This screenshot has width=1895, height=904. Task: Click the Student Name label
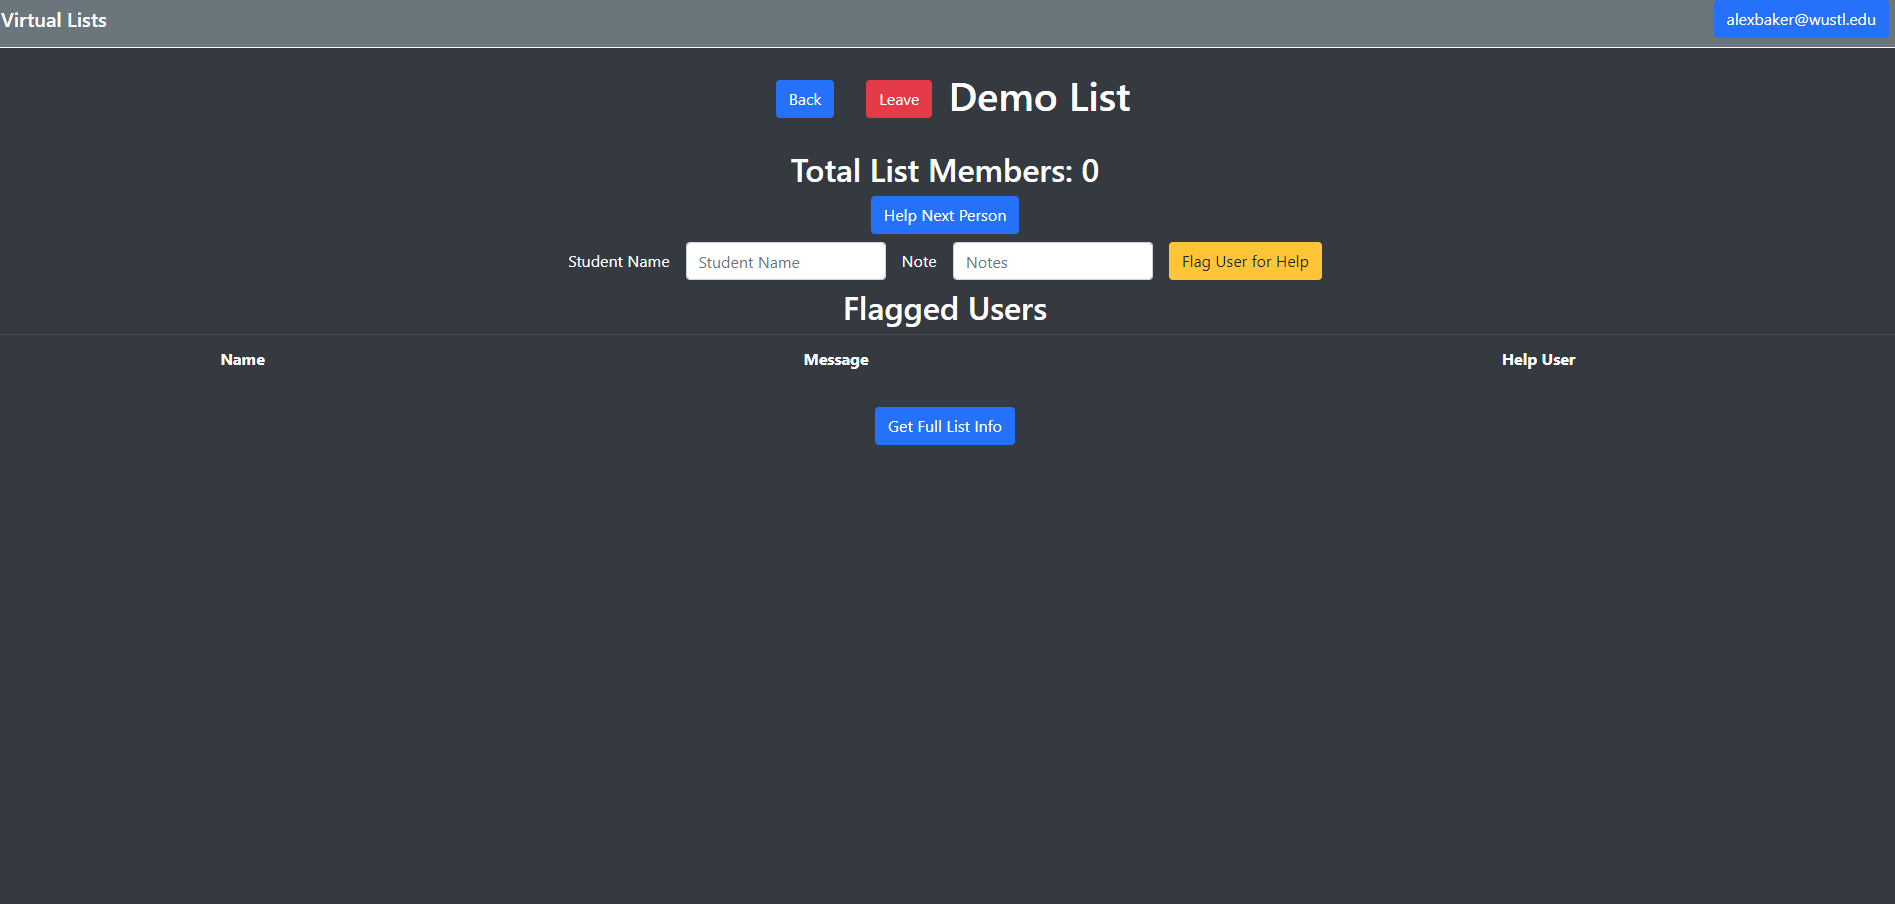tap(619, 261)
